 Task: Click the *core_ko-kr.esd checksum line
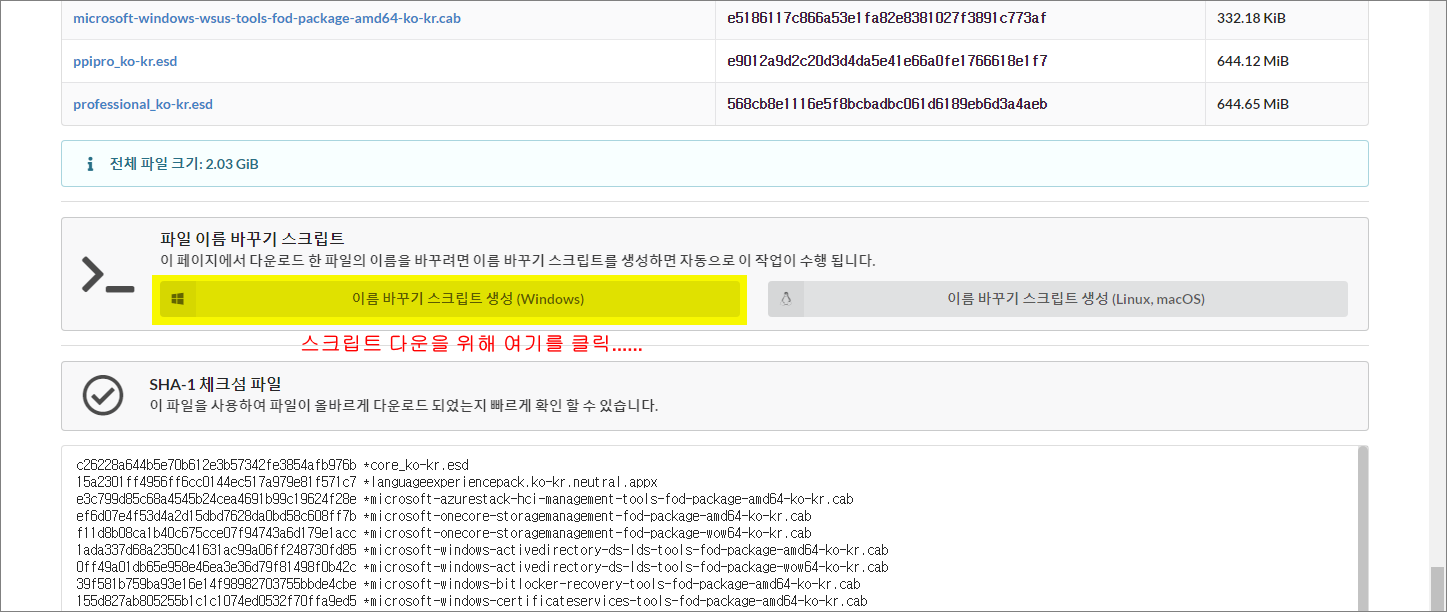pos(272,465)
